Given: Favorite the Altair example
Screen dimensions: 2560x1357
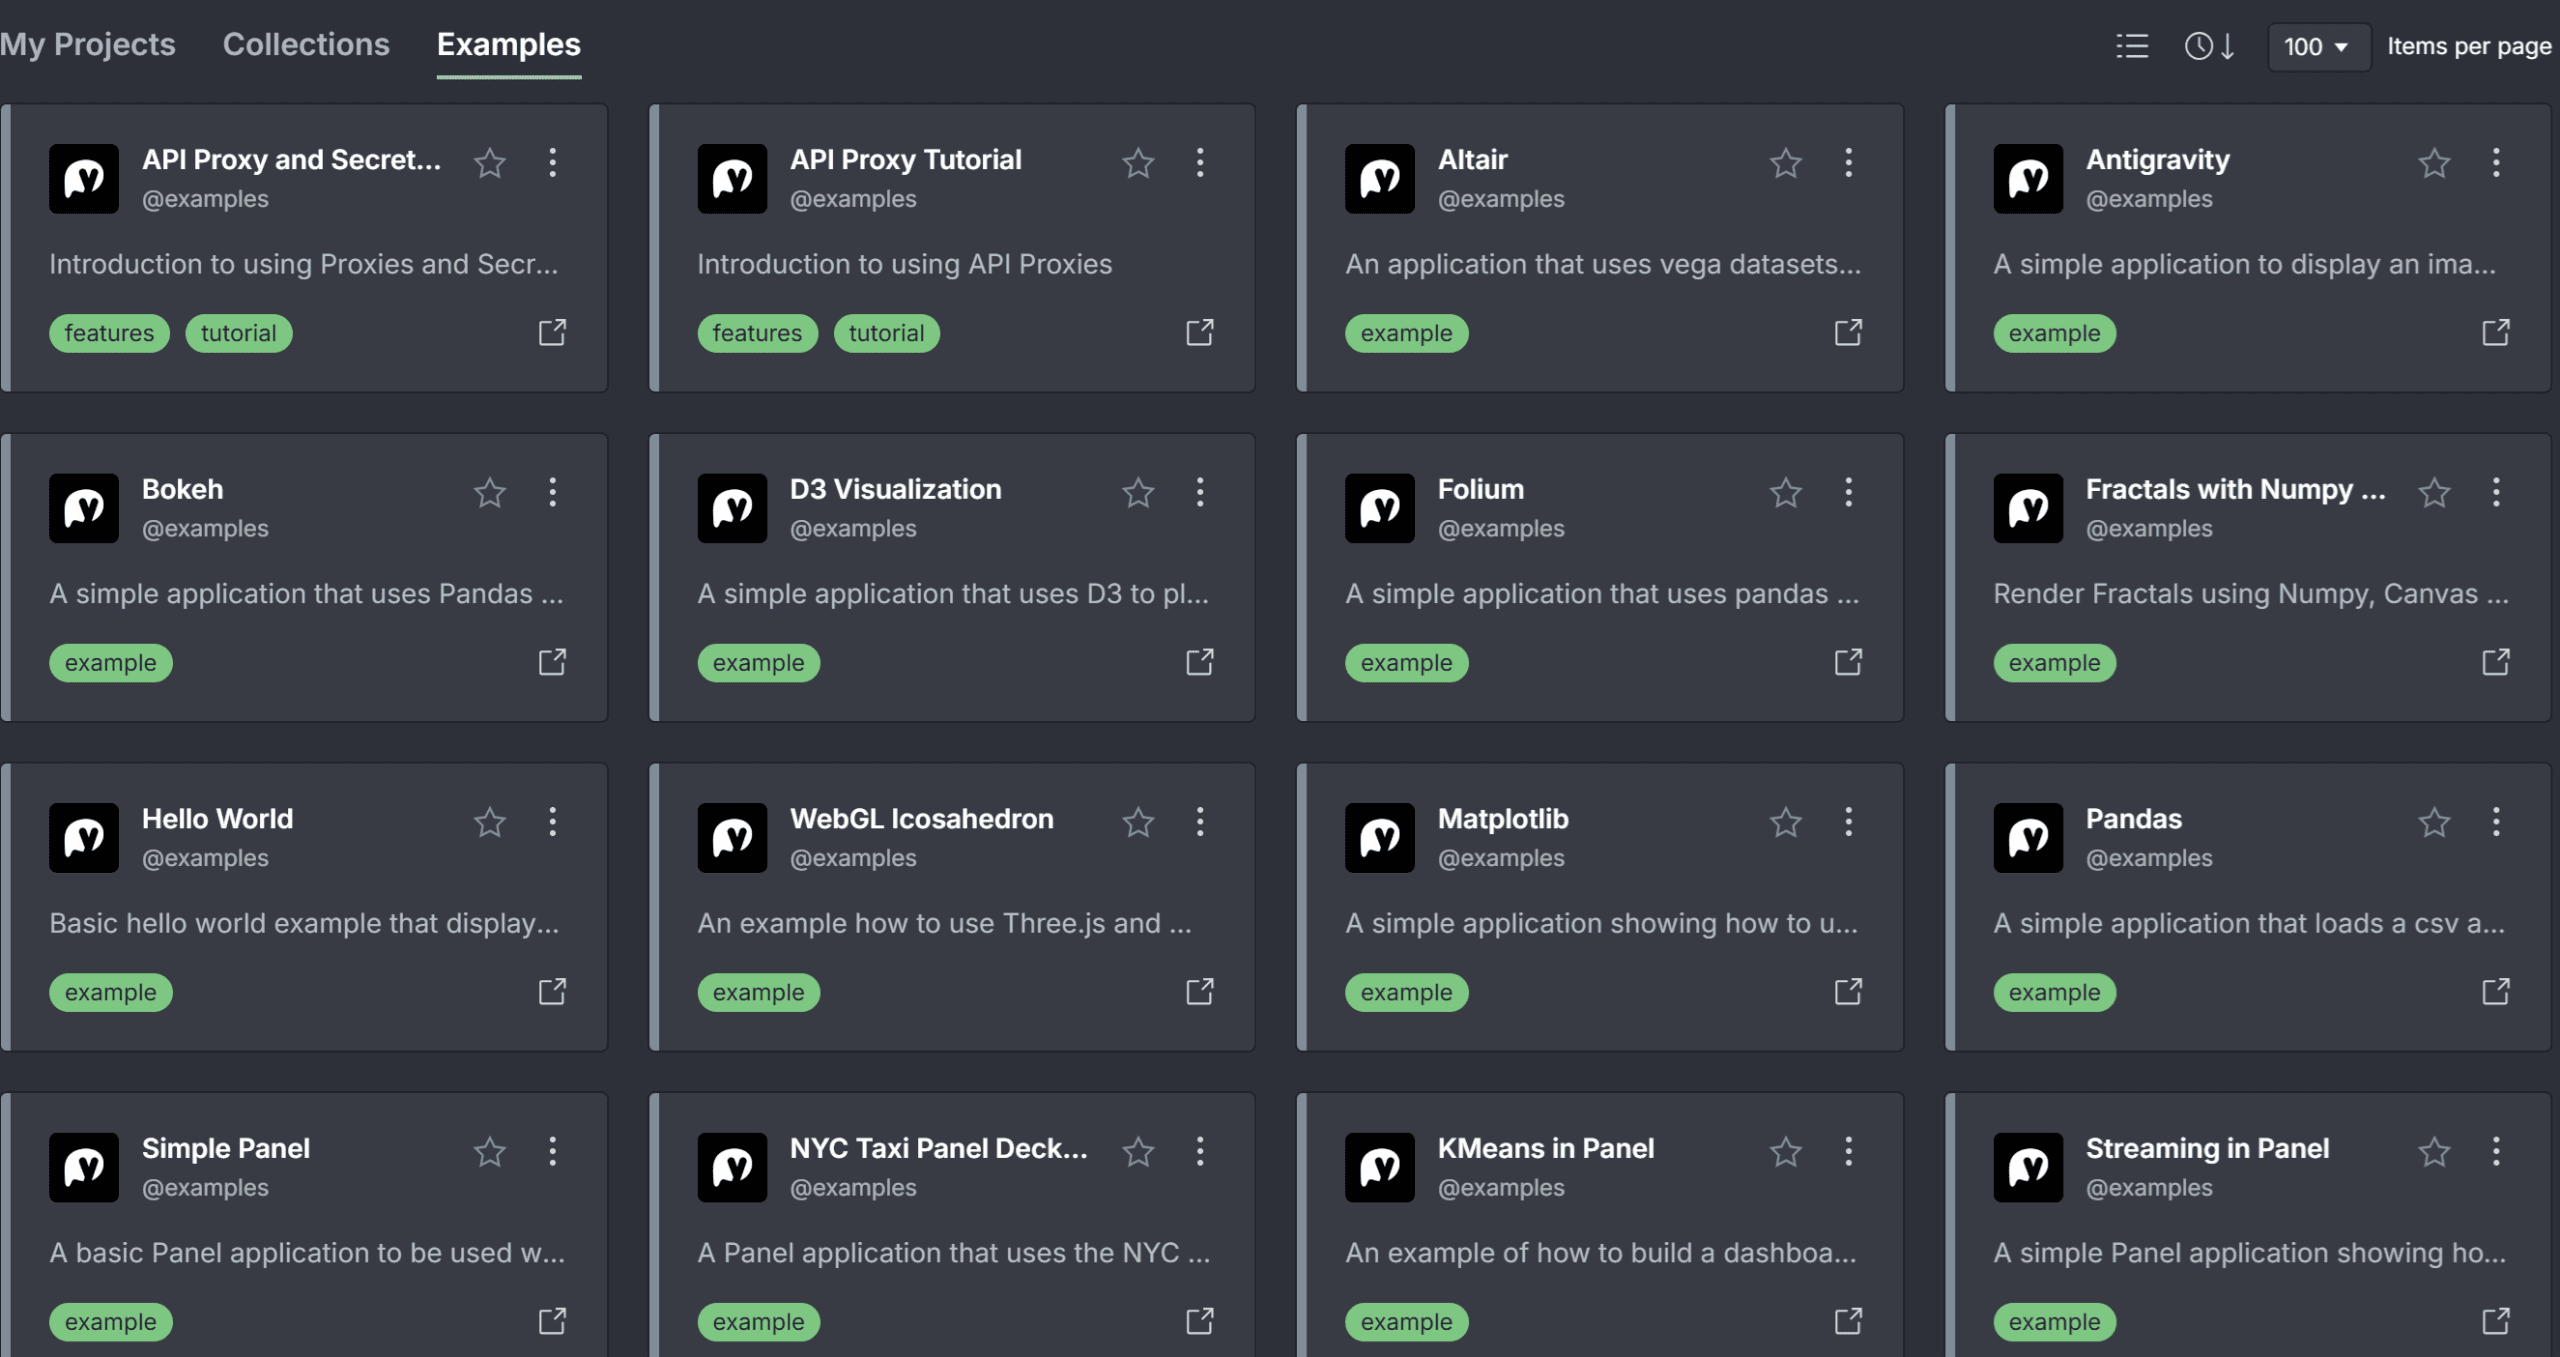Looking at the screenshot, I should tap(1786, 162).
